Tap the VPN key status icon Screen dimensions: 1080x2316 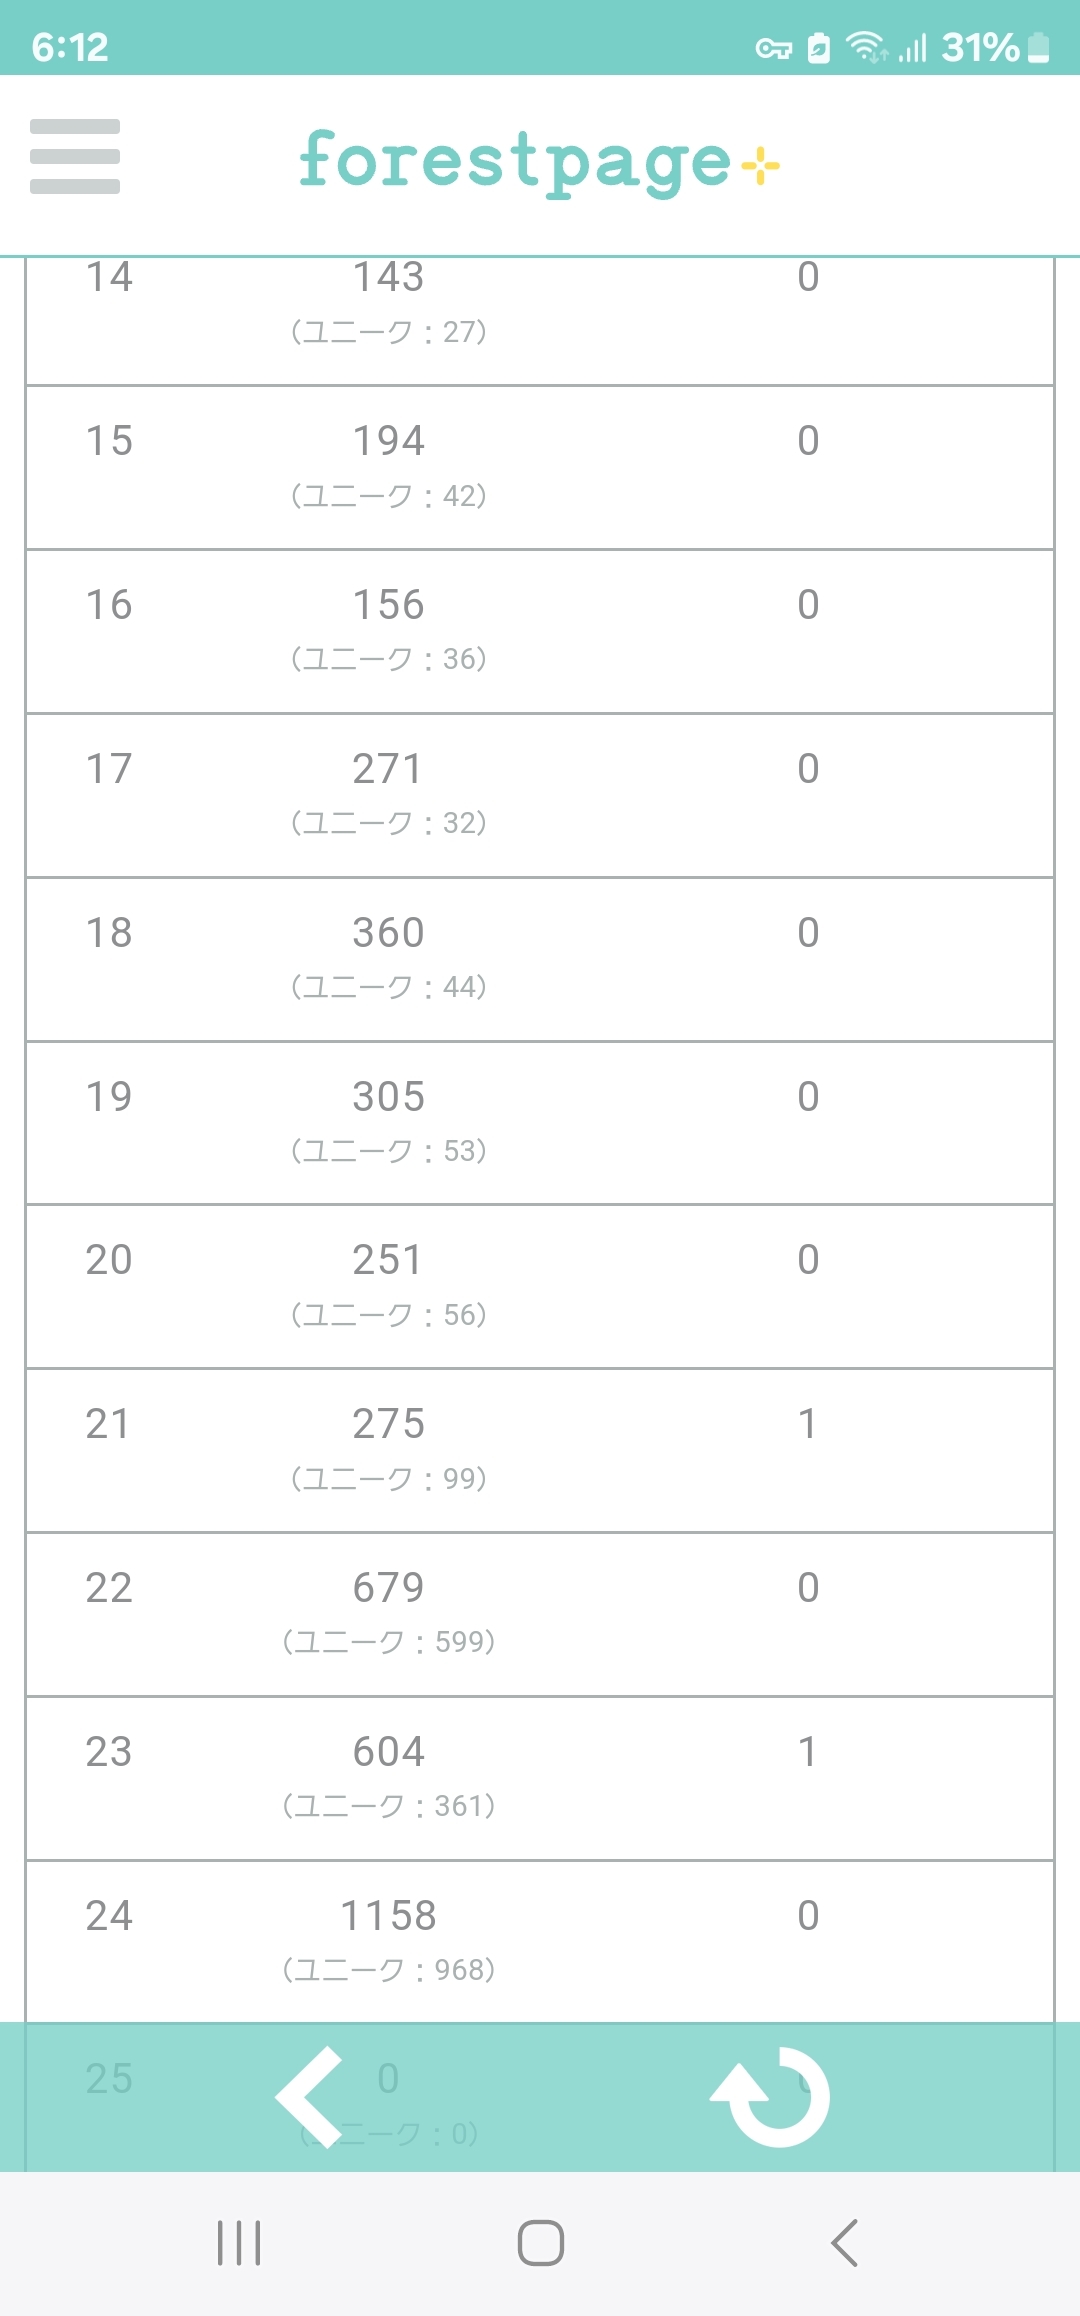(773, 48)
